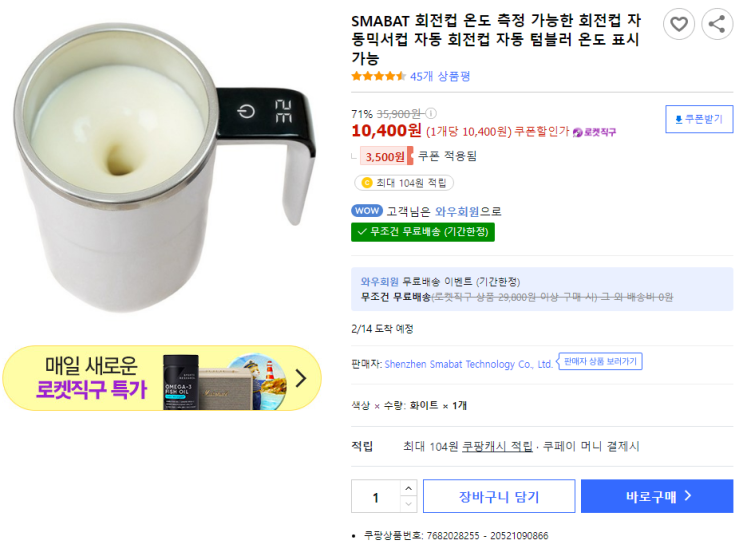Click the blue WOW membership badge
The width and height of the screenshot is (743, 552).
(367, 211)
